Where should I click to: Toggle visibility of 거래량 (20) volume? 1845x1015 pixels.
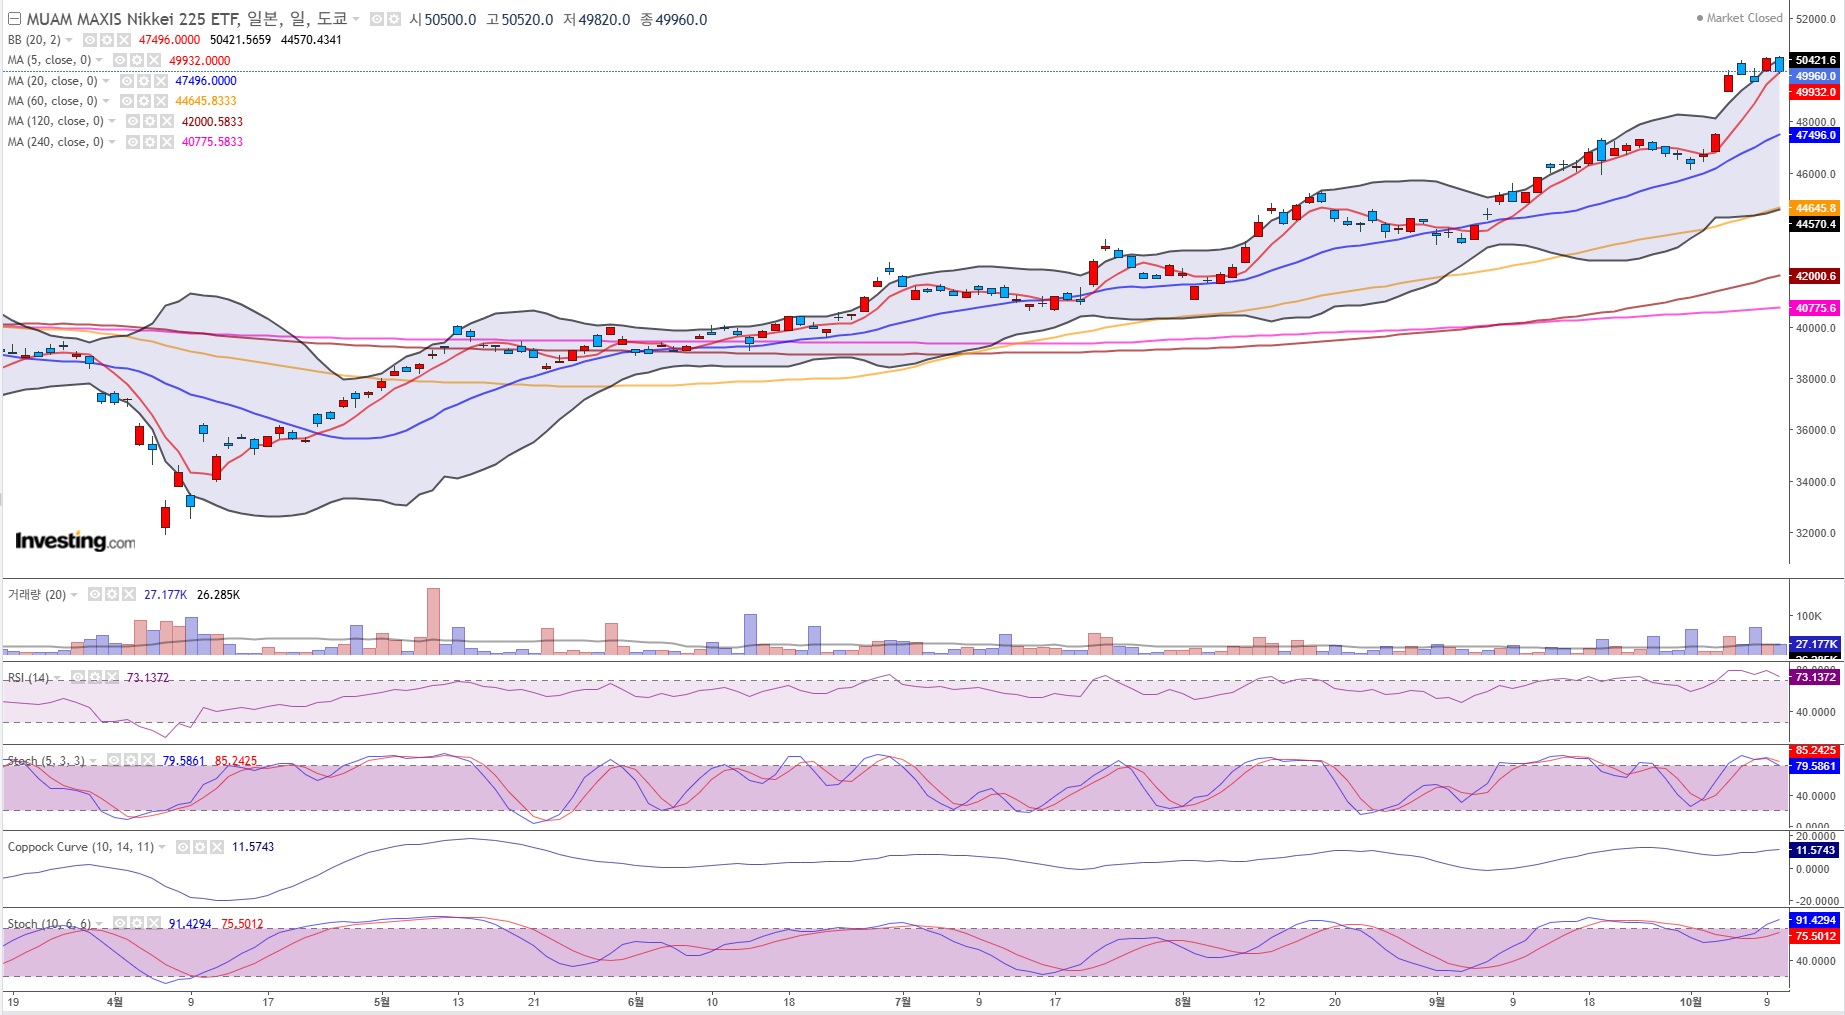pos(94,594)
